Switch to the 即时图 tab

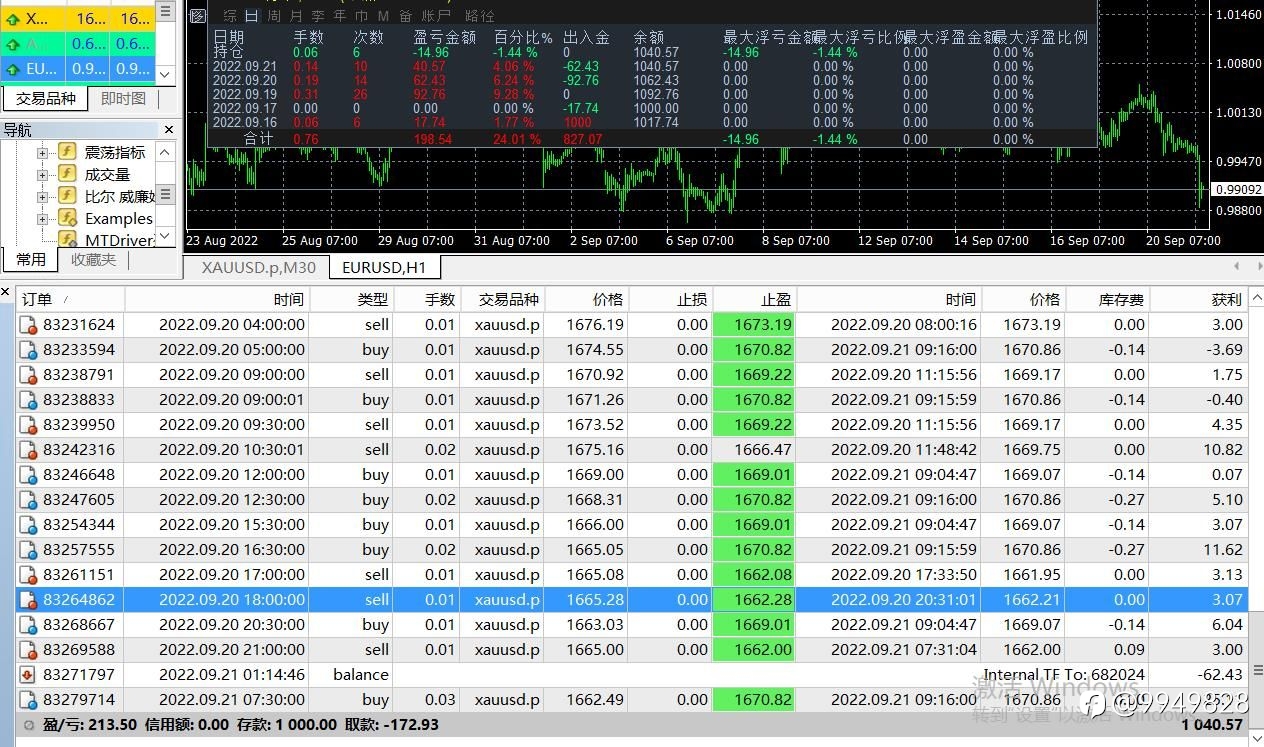[124, 99]
